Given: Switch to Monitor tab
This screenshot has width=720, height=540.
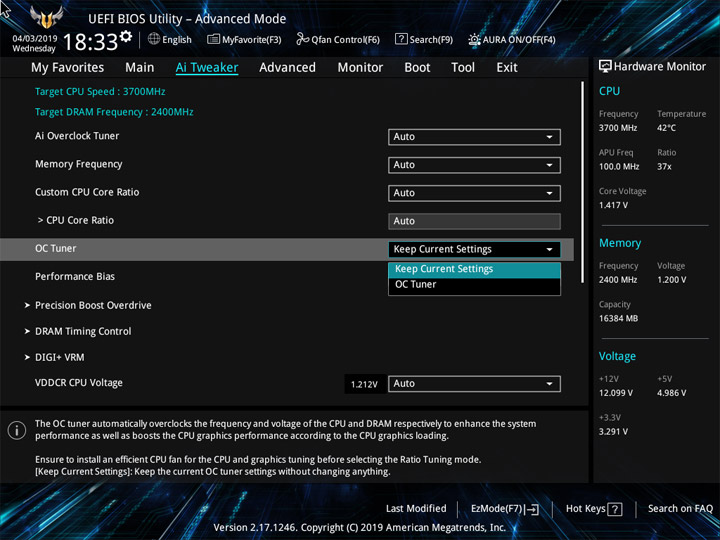Looking at the screenshot, I should [360, 68].
